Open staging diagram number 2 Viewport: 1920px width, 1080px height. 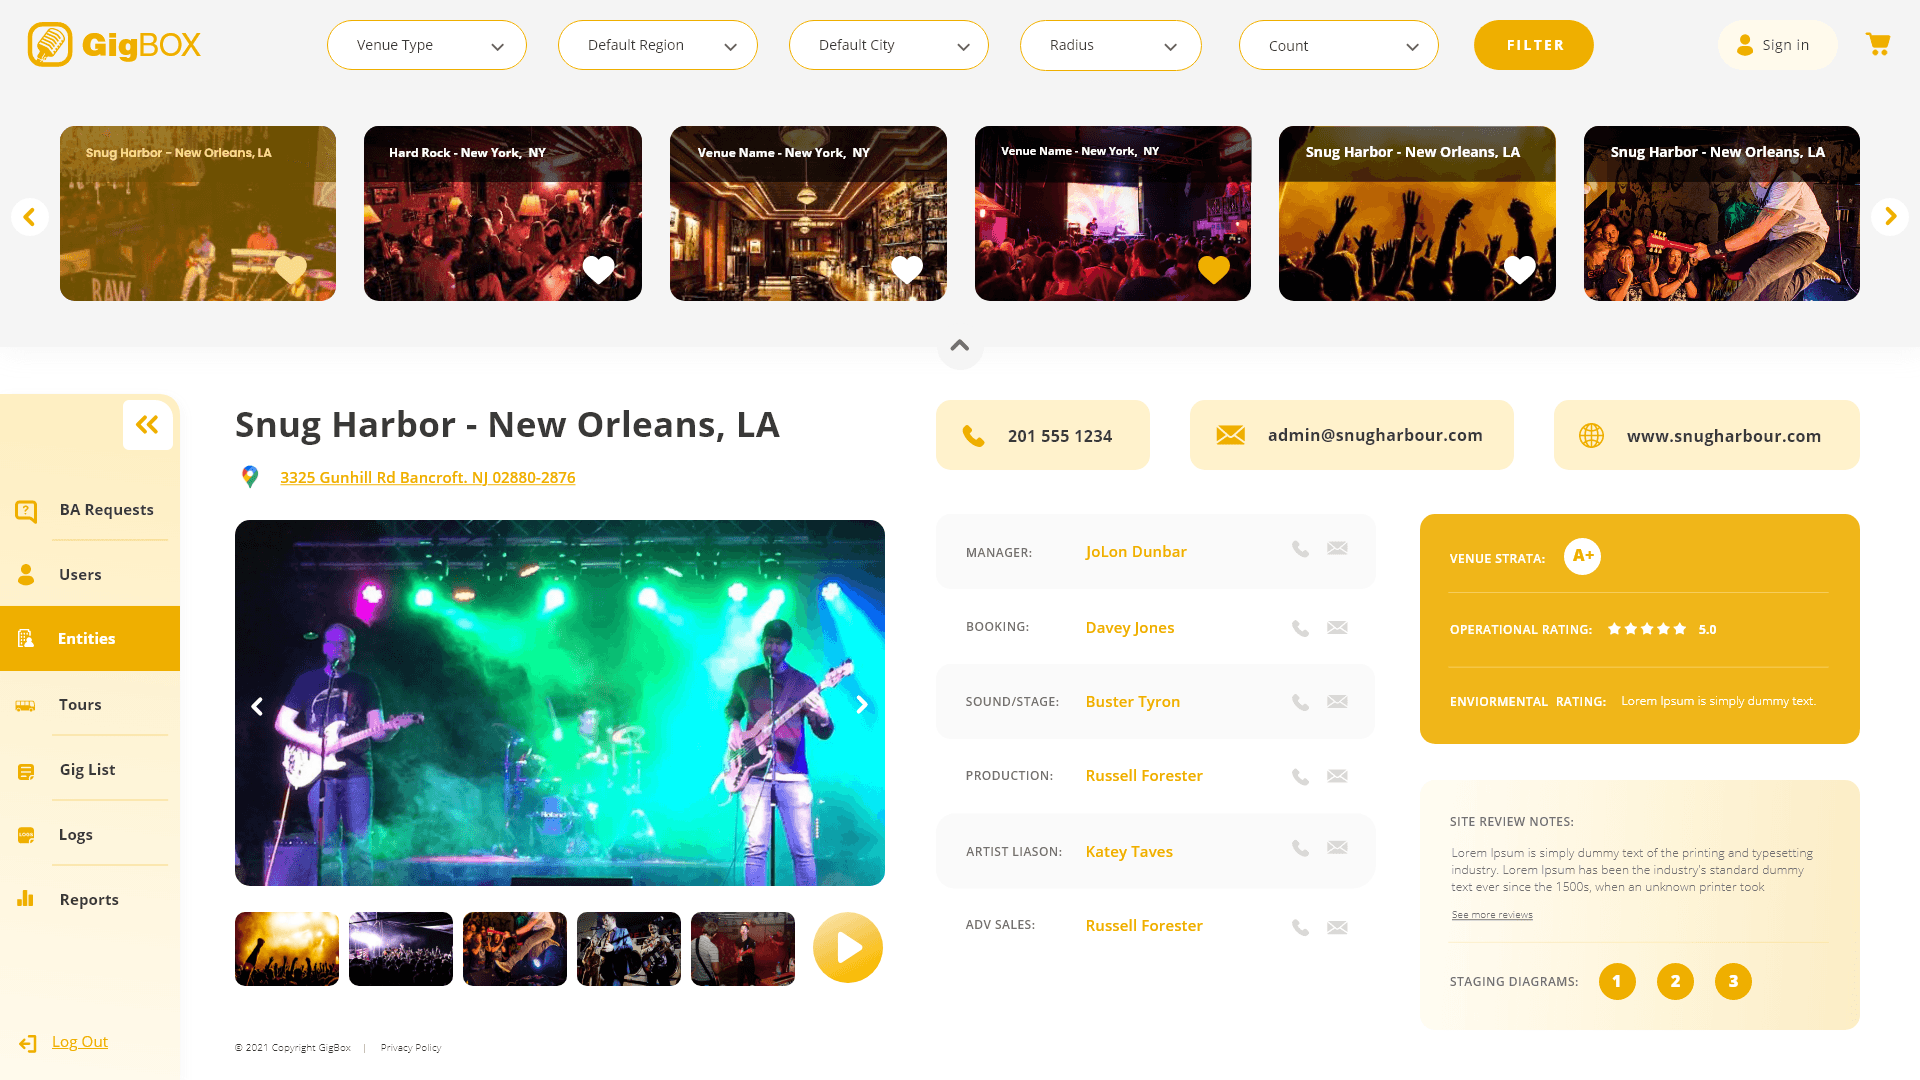click(1675, 982)
